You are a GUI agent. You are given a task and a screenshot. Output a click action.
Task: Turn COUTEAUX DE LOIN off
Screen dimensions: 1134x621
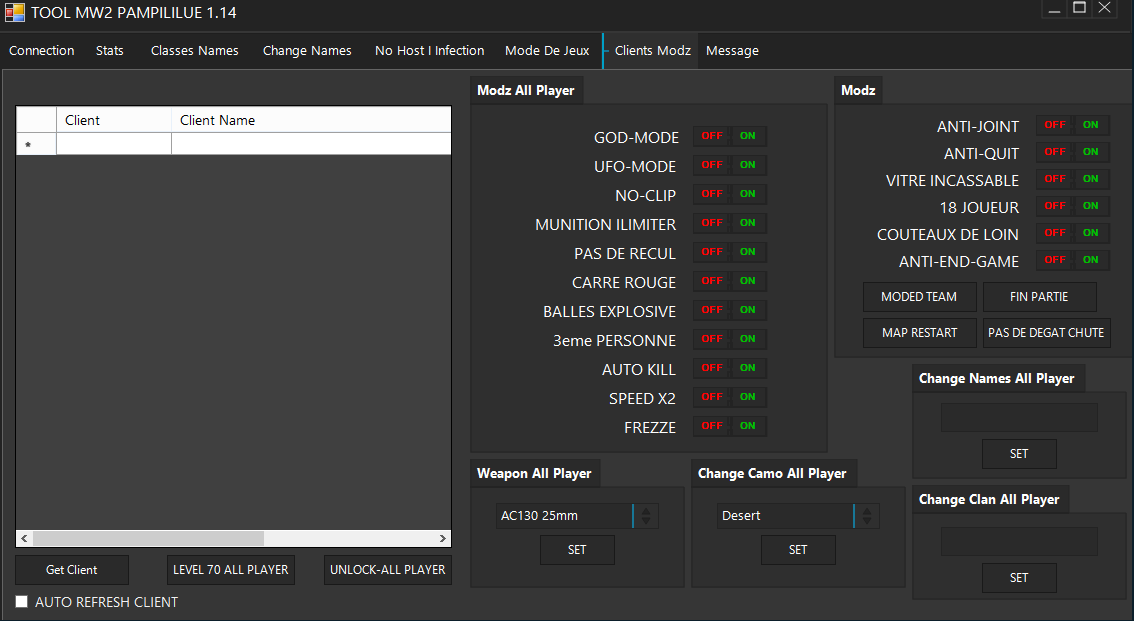(x=1054, y=233)
